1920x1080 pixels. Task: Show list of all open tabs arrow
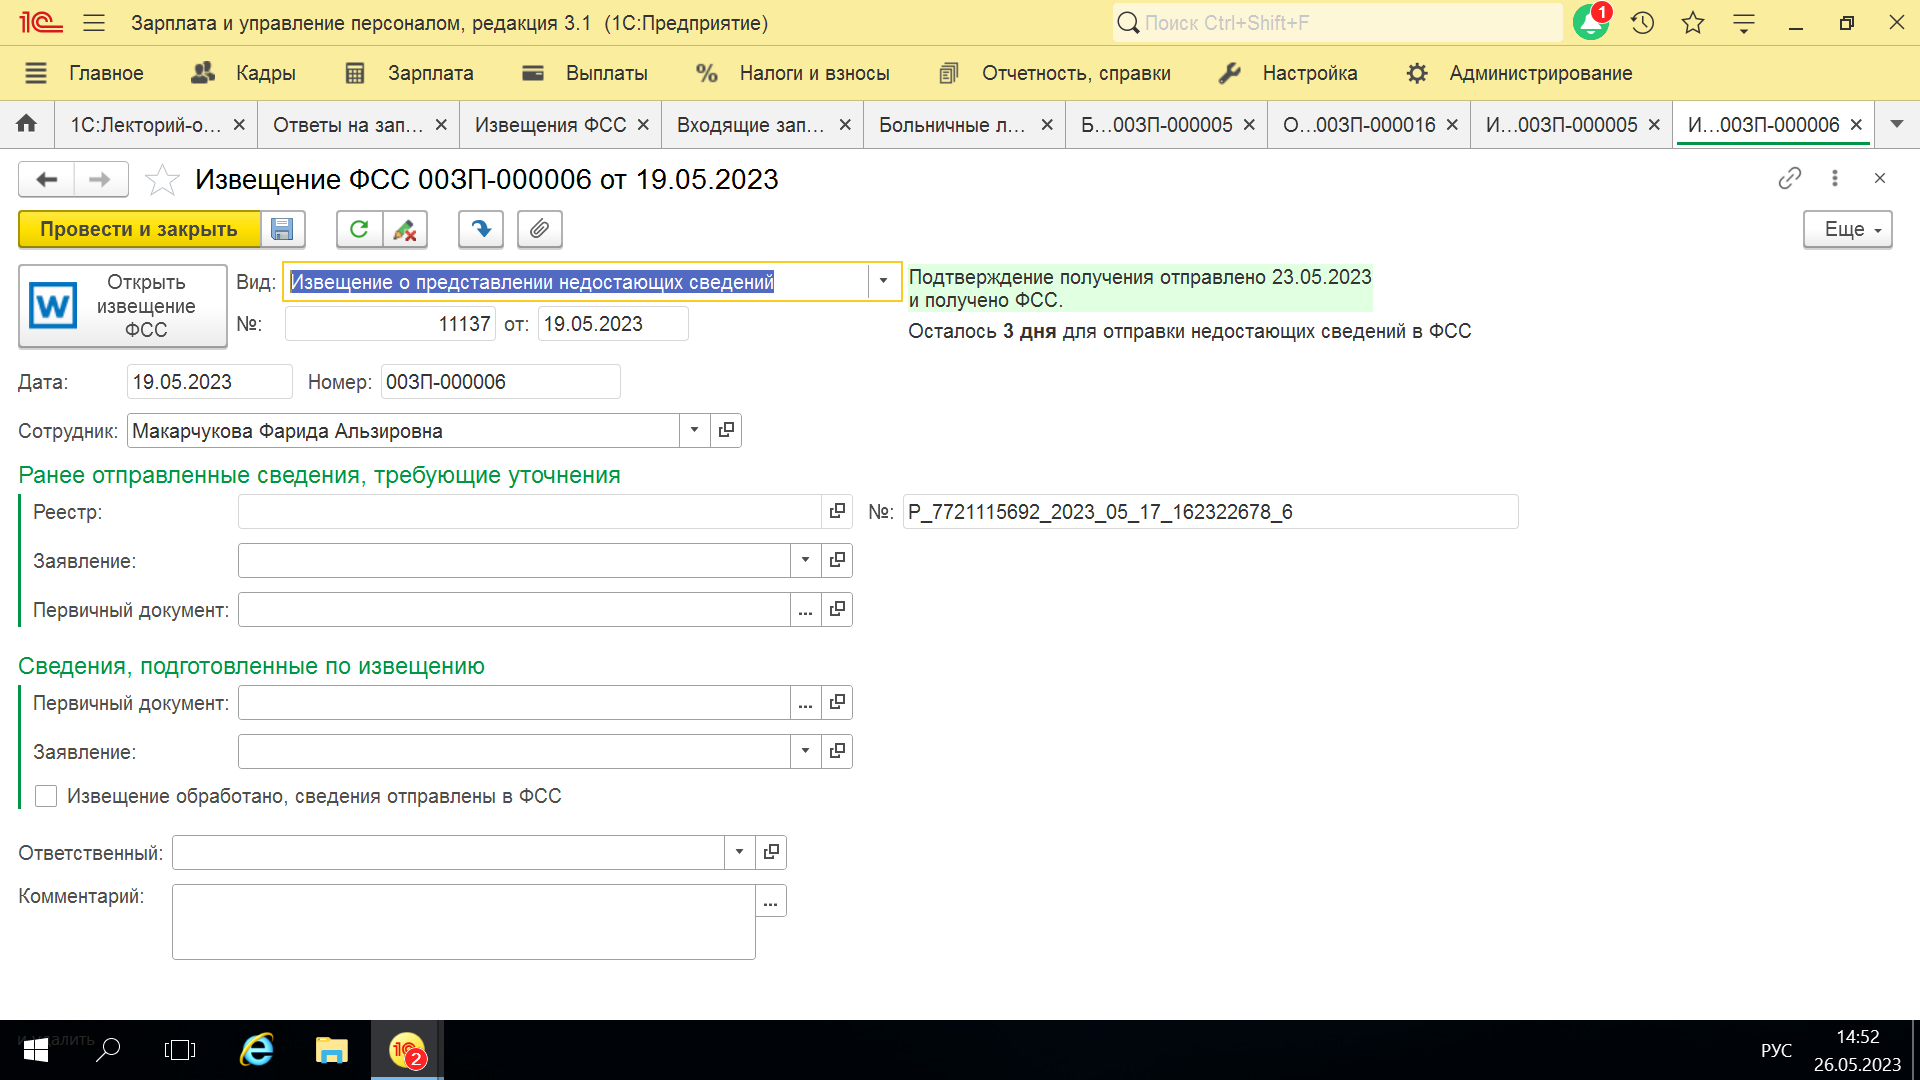click(1897, 124)
